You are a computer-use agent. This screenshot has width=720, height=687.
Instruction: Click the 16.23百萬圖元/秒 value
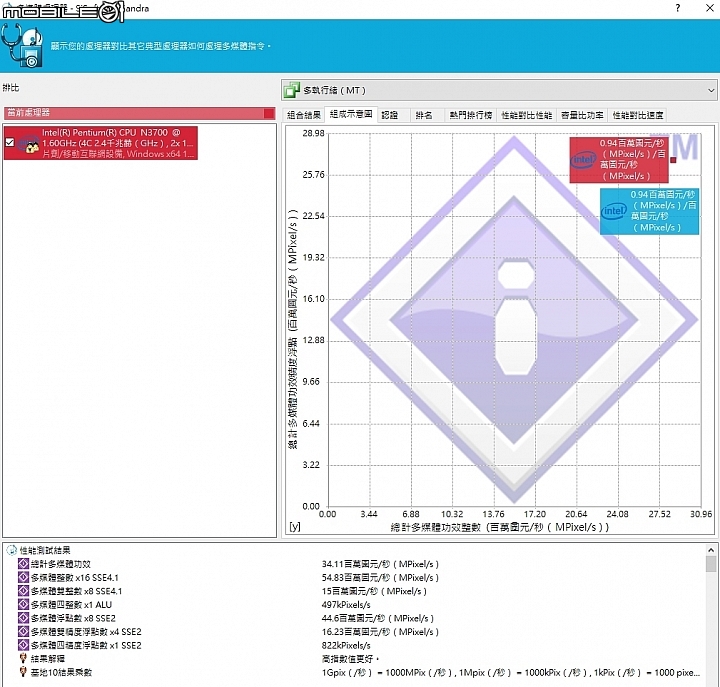[380, 631]
